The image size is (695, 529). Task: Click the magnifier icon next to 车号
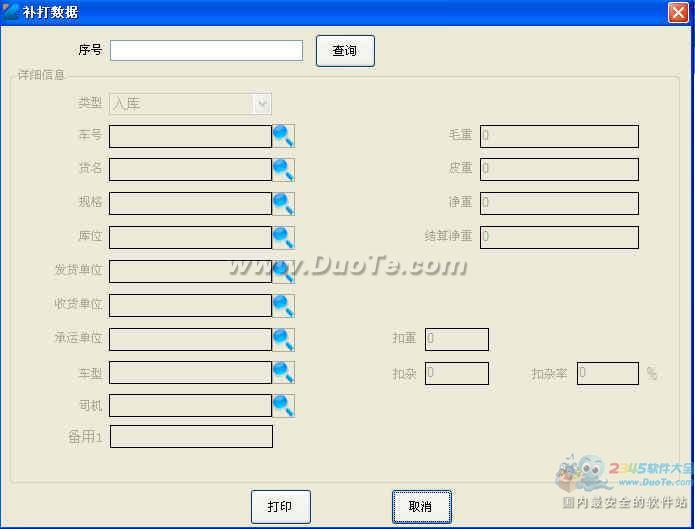[x=283, y=136]
